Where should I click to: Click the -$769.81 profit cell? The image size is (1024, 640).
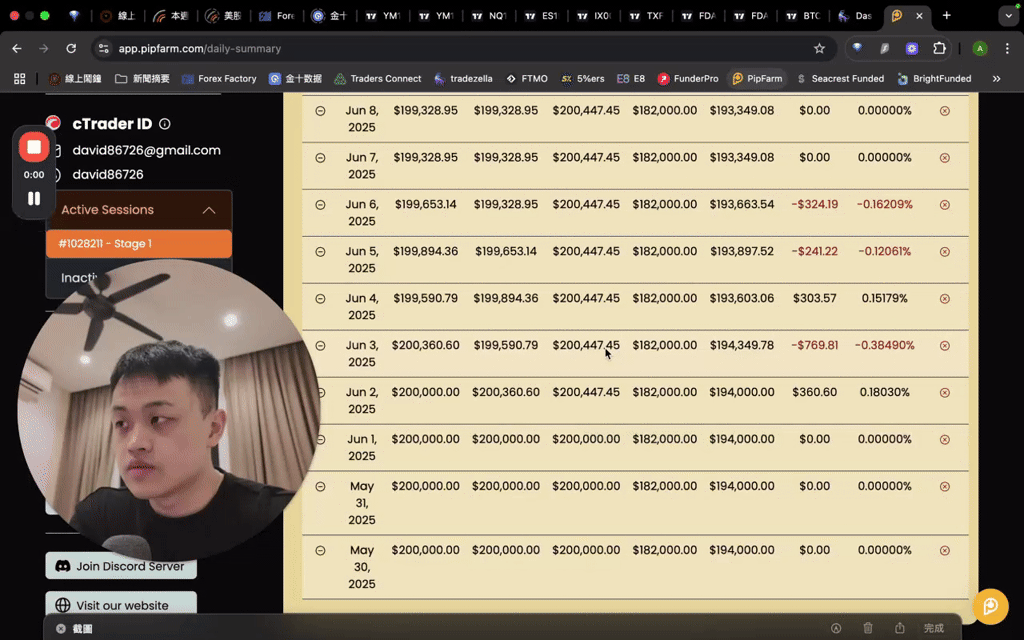[x=814, y=345]
